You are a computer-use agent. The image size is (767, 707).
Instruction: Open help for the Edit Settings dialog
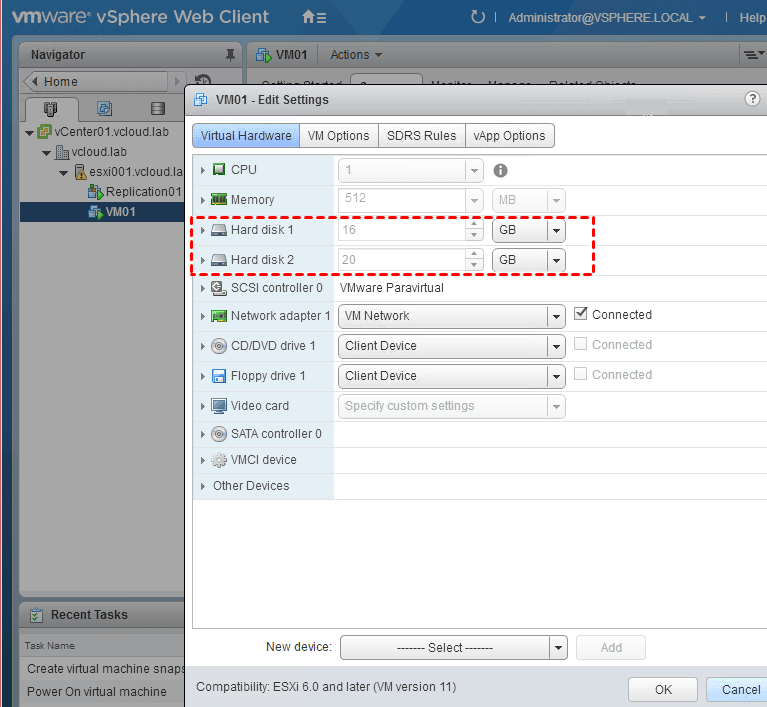point(752,99)
